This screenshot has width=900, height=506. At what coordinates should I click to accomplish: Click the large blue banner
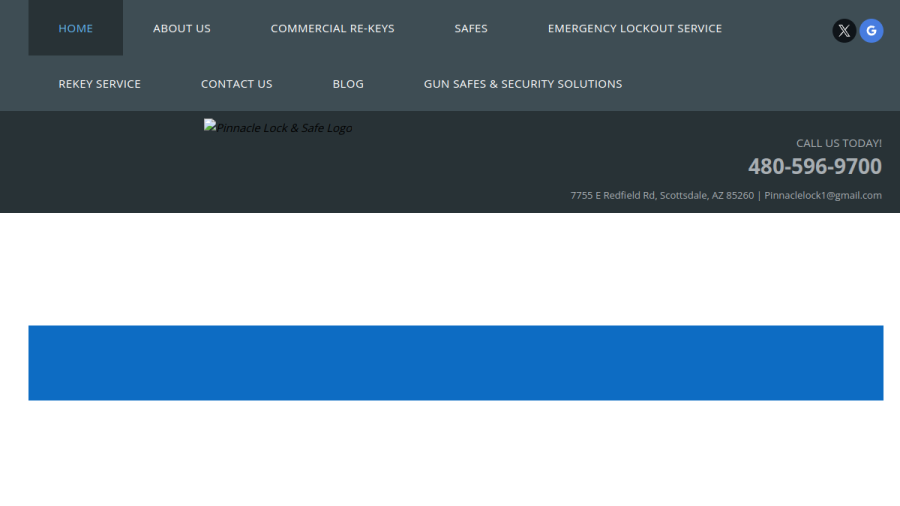click(x=456, y=363)
